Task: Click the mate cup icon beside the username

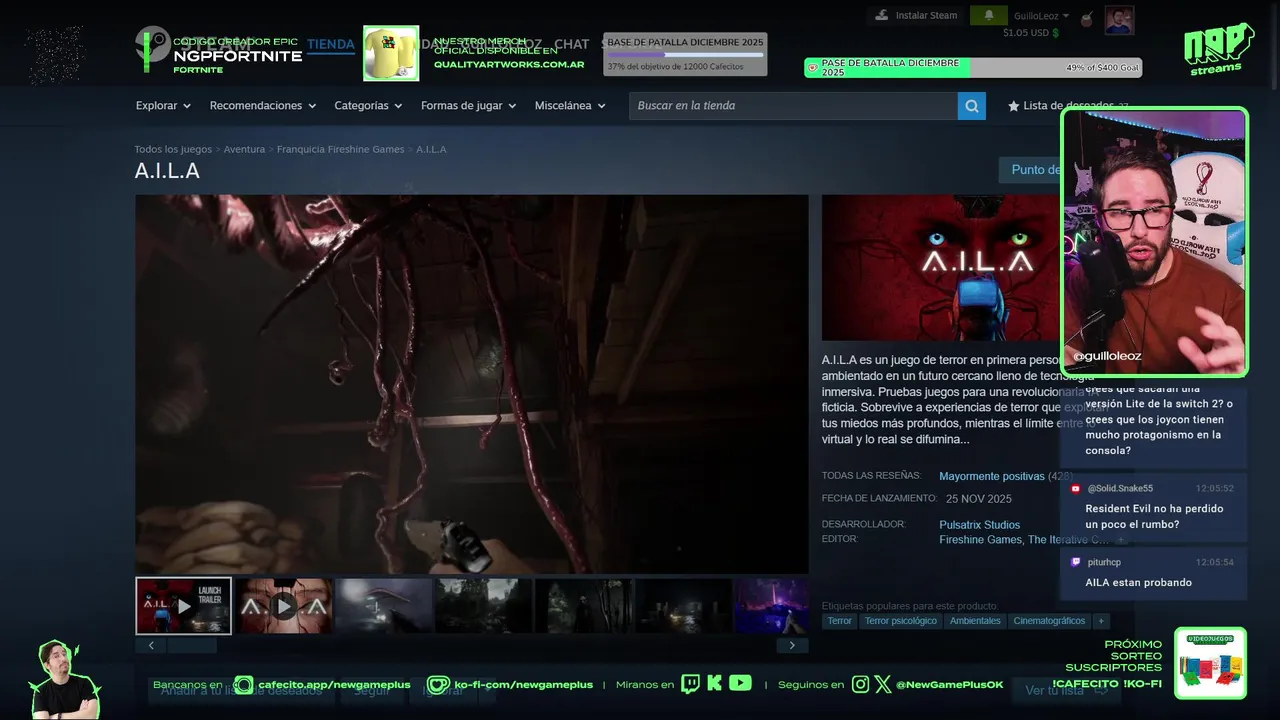Action: pos(1087,19)
